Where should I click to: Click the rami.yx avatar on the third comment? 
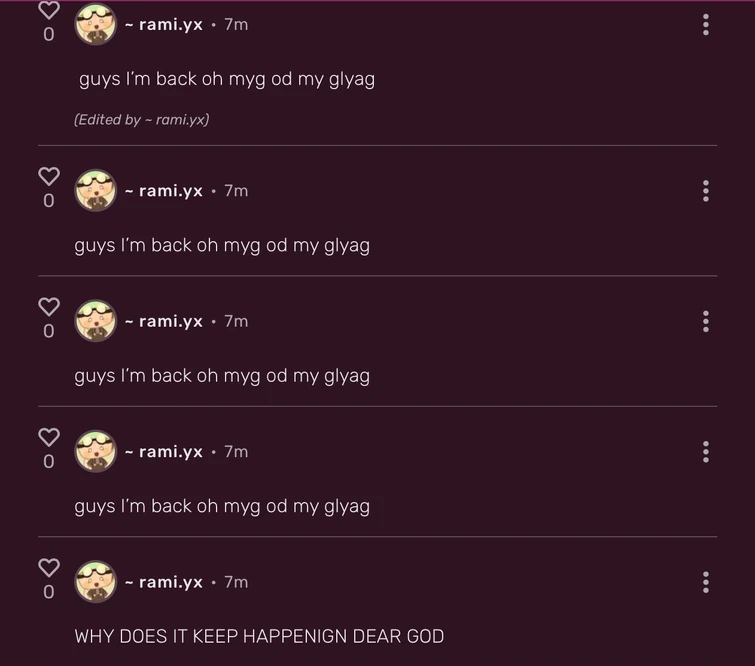(x=95, y=321)
